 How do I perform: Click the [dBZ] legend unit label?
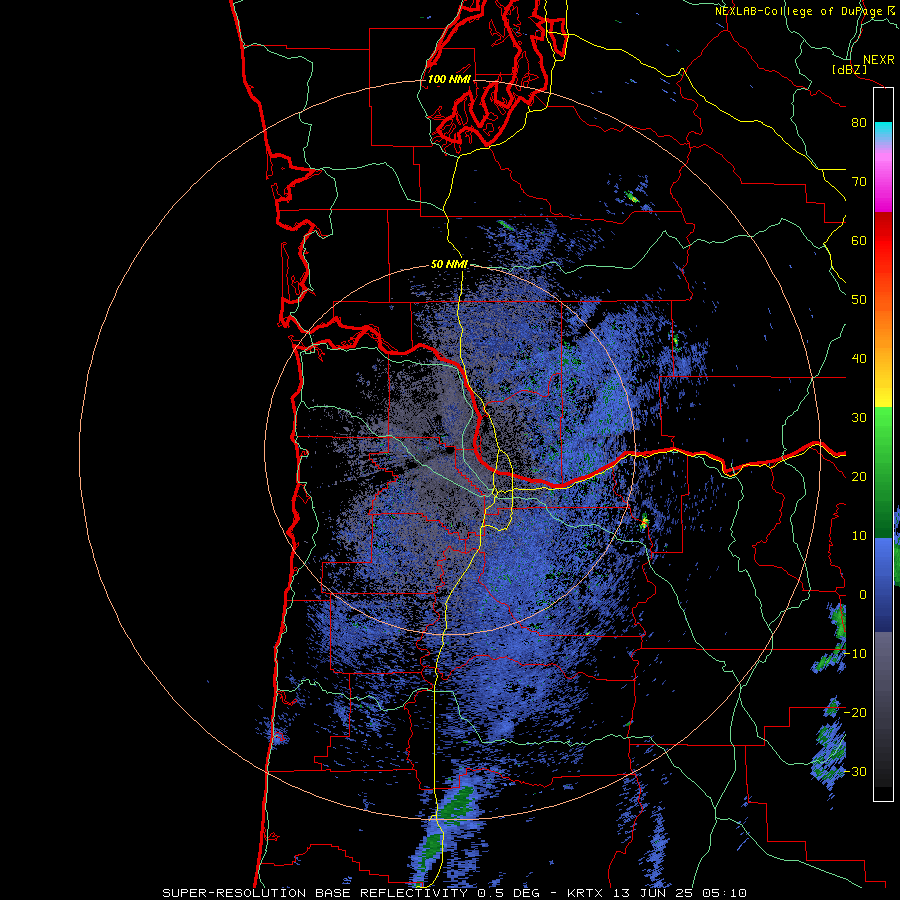849,69
